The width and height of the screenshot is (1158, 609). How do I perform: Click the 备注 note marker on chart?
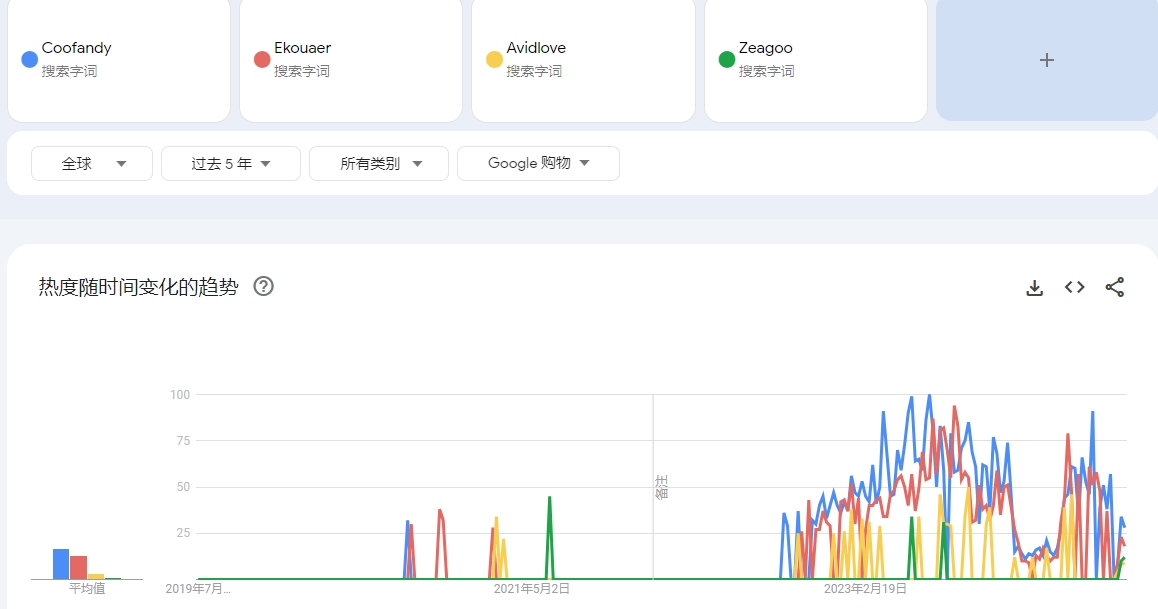pos(662,487)
